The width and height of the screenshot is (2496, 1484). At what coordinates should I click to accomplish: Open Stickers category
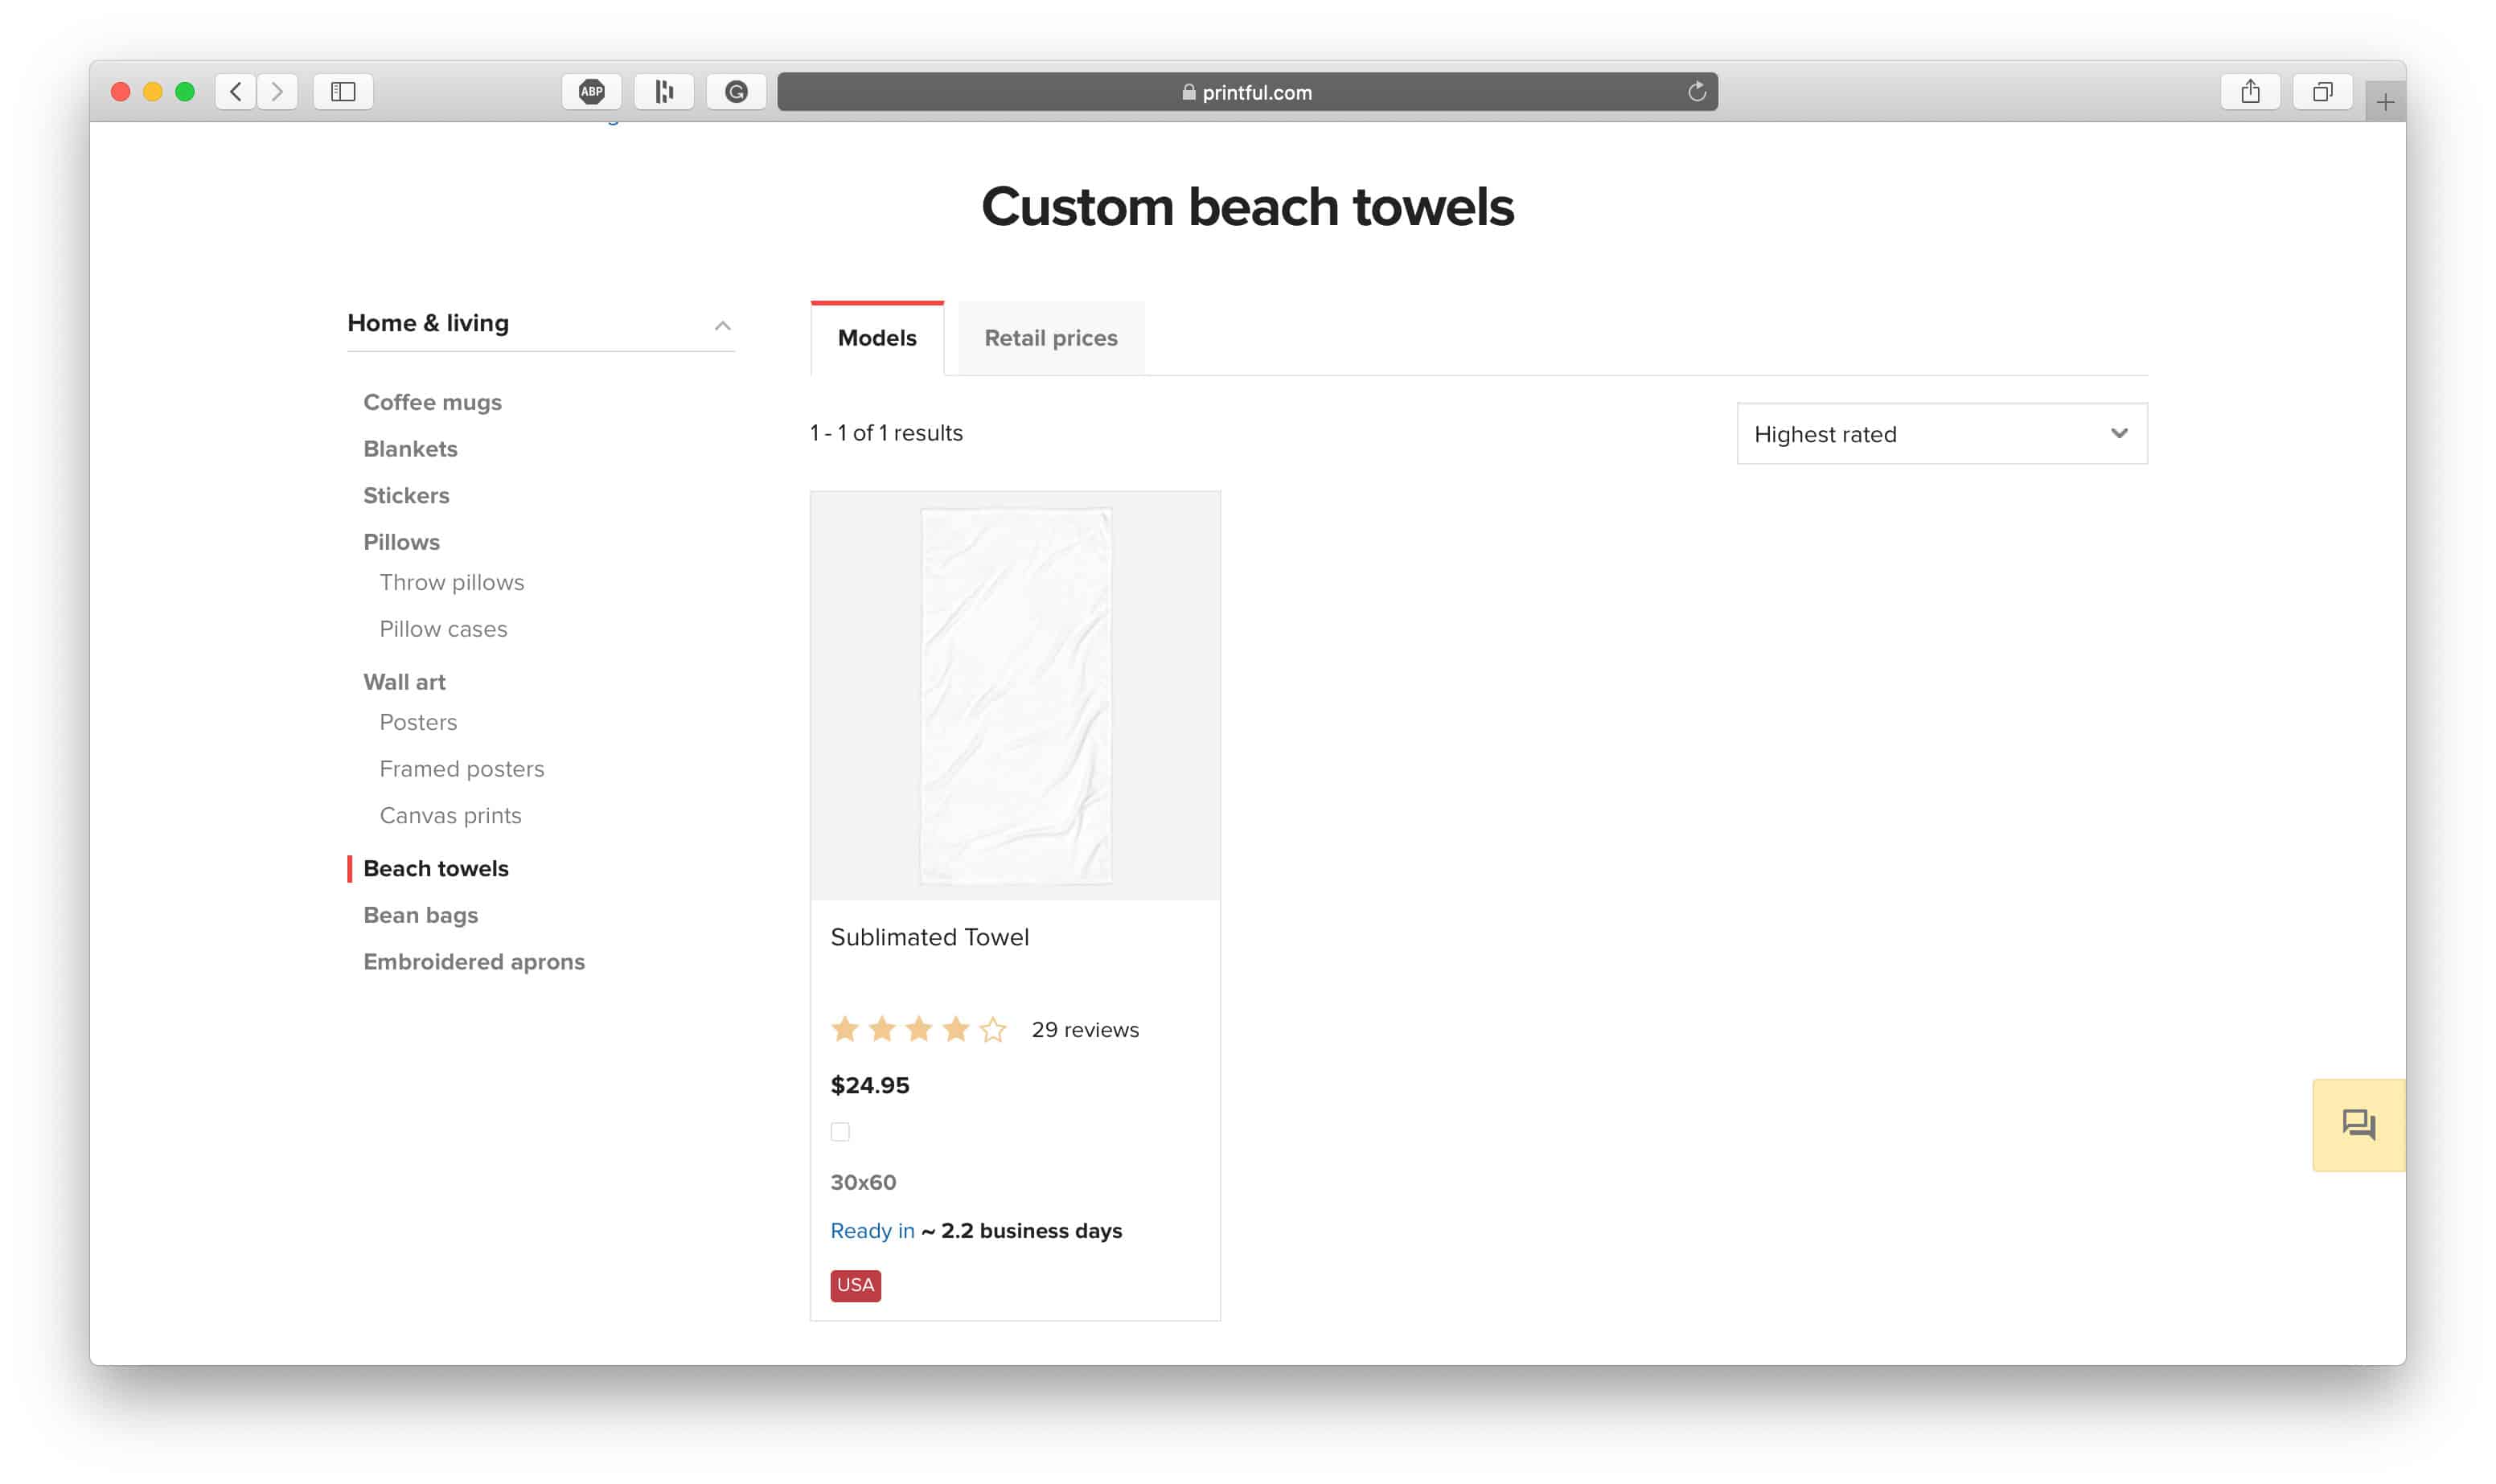click(x=406, y=495)
